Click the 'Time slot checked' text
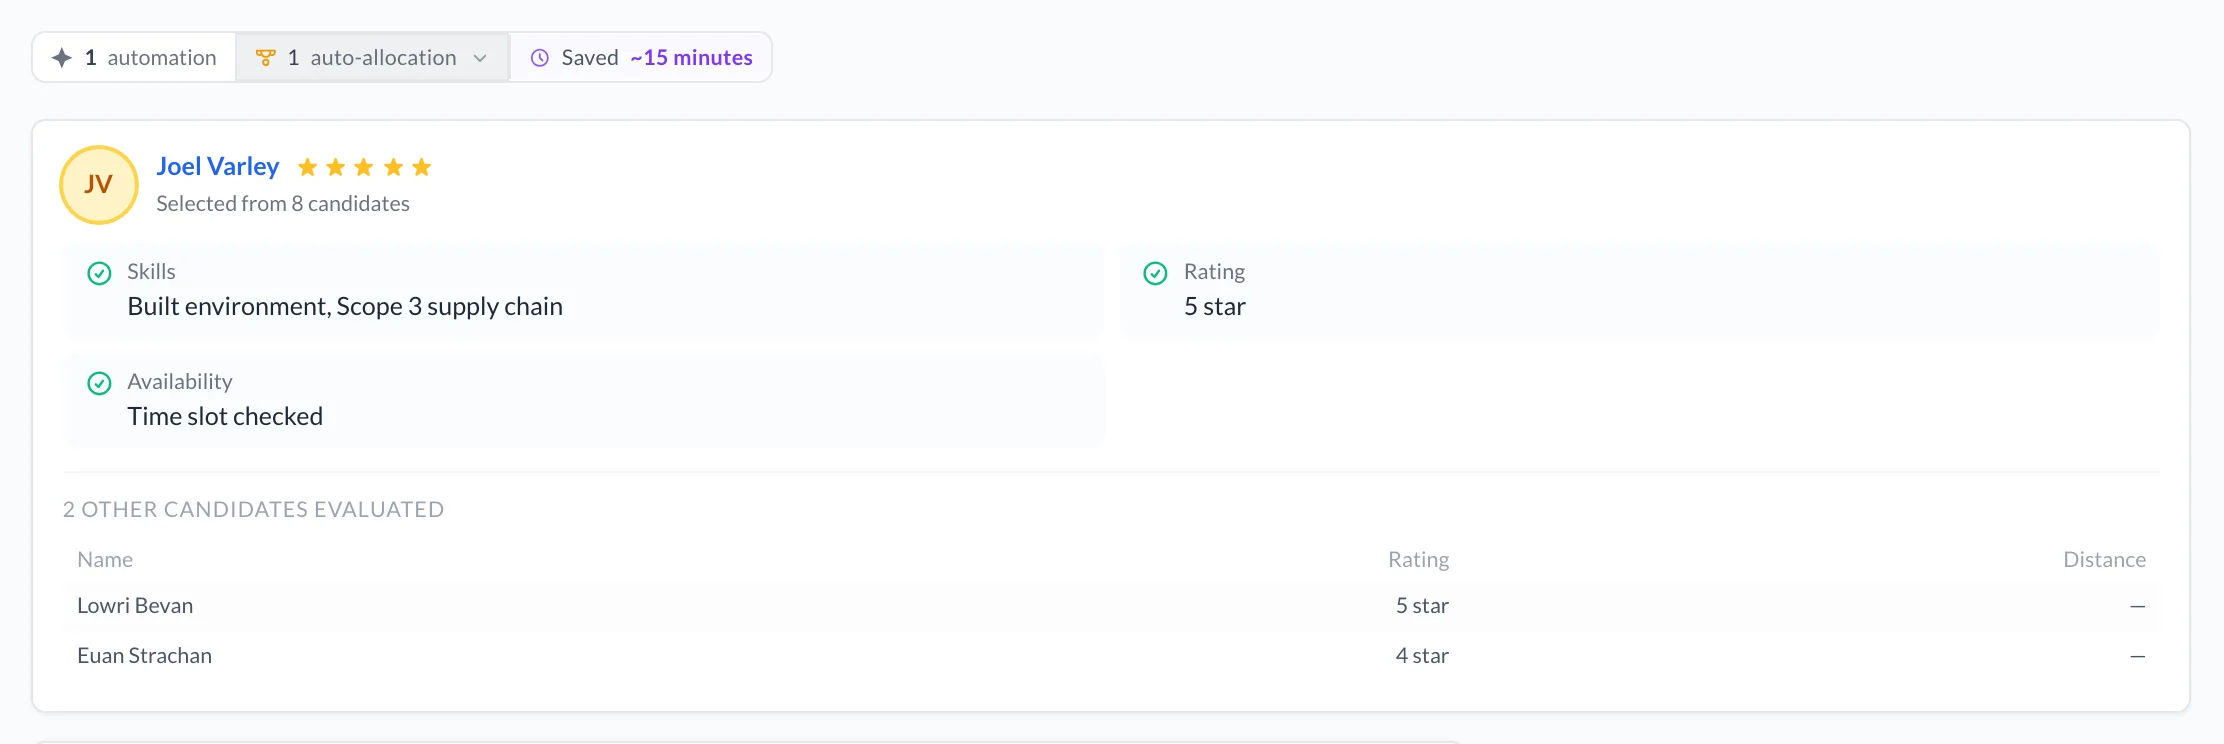Screen dimensions: 2224x744 (x=225, y=417)
